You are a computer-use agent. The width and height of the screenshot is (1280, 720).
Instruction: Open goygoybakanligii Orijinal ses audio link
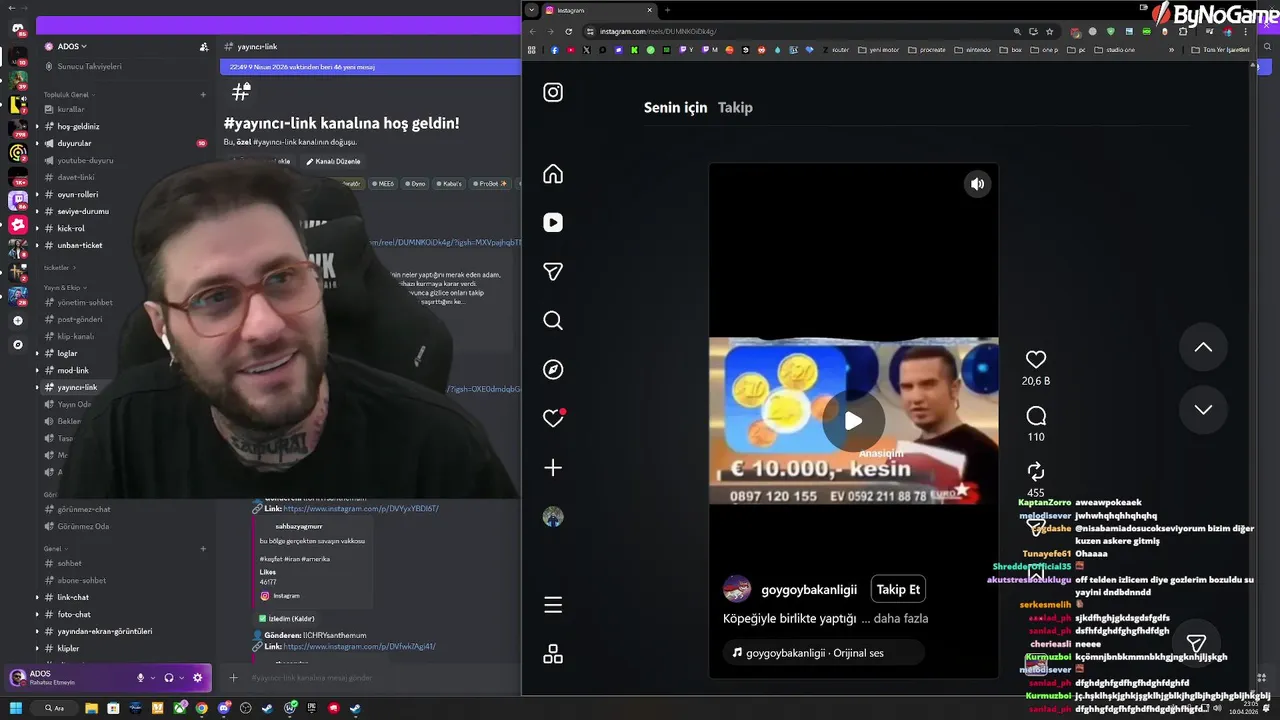point(815,653)
